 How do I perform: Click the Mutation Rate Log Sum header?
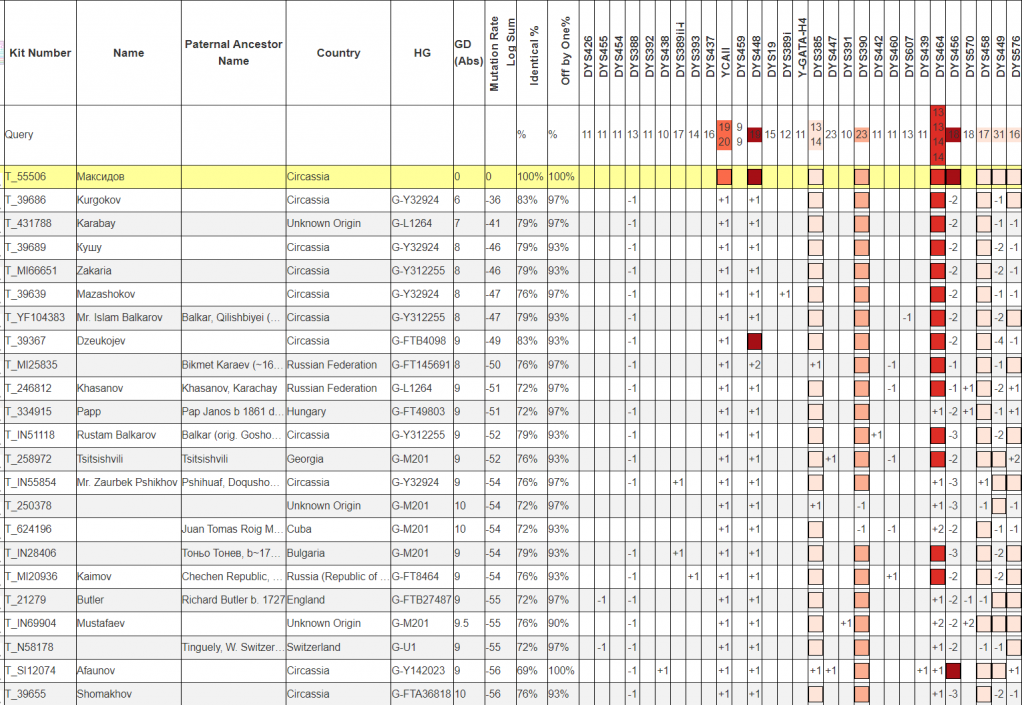(x=502, y=53)
